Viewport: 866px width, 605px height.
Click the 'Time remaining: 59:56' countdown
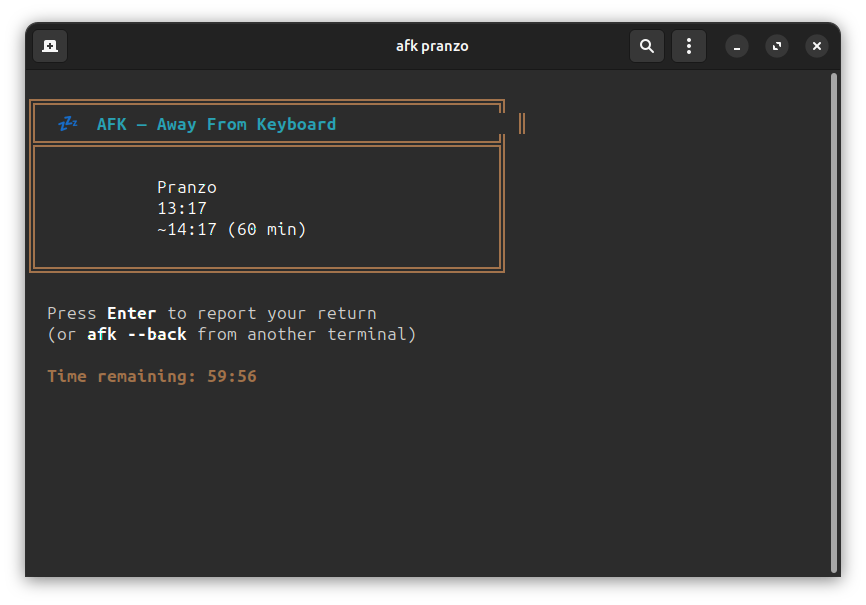tap(152, 376)
